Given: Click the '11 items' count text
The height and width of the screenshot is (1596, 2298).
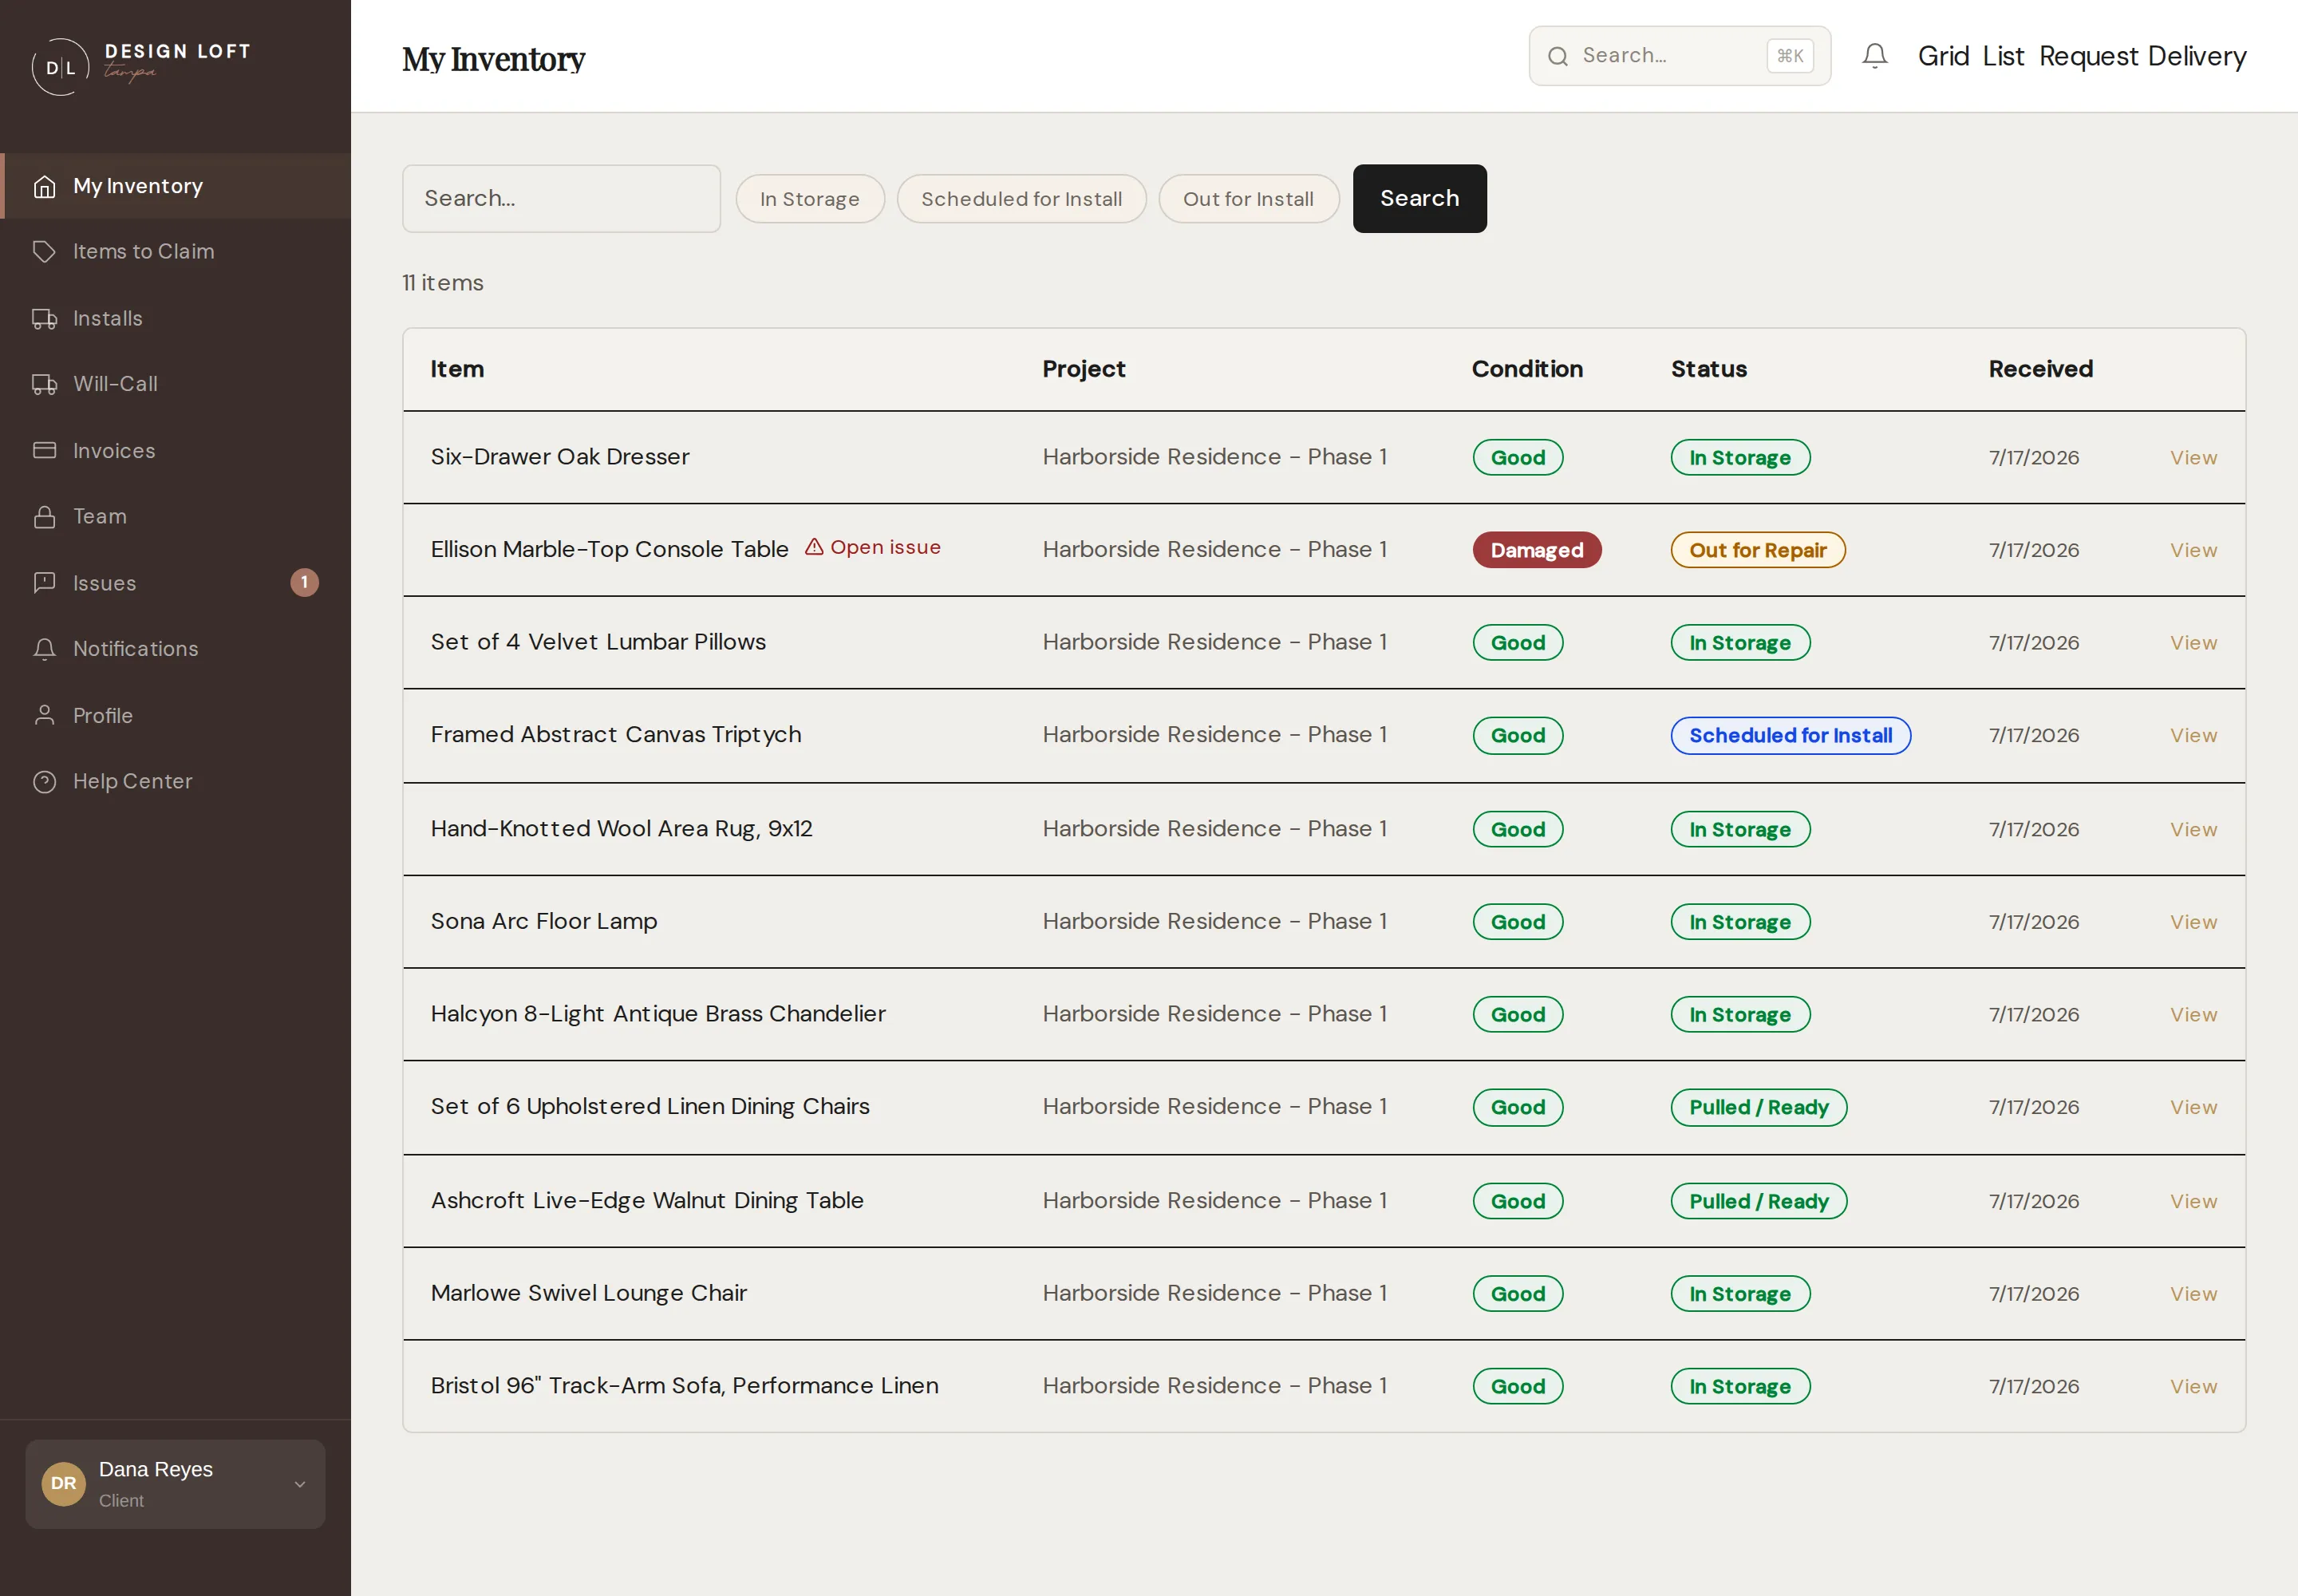Looking at the screenshot, I should (442, 283).
